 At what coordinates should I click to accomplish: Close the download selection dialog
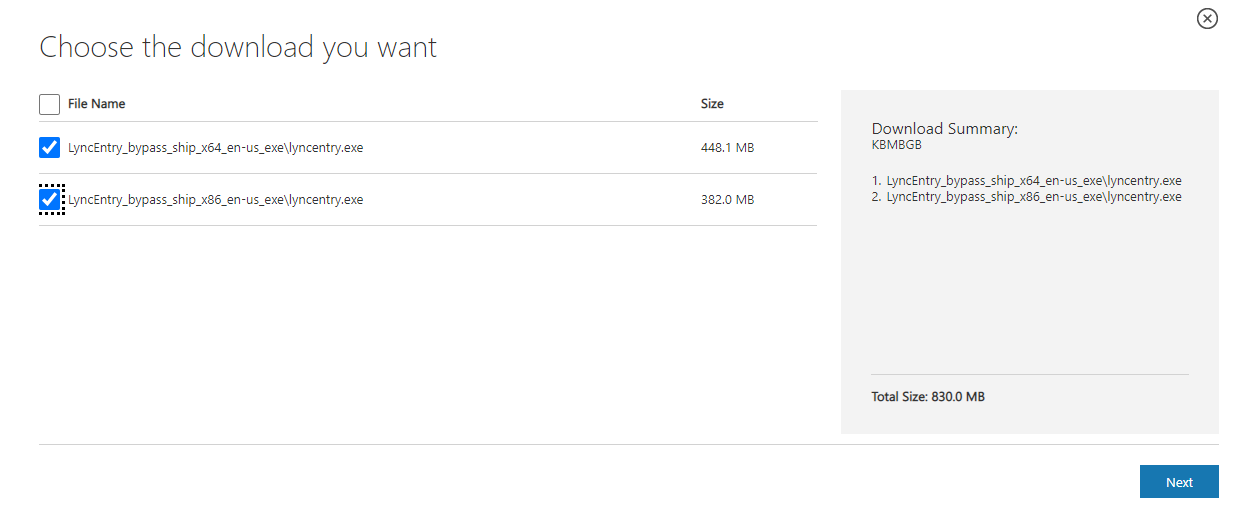[x=1207, y=18]
